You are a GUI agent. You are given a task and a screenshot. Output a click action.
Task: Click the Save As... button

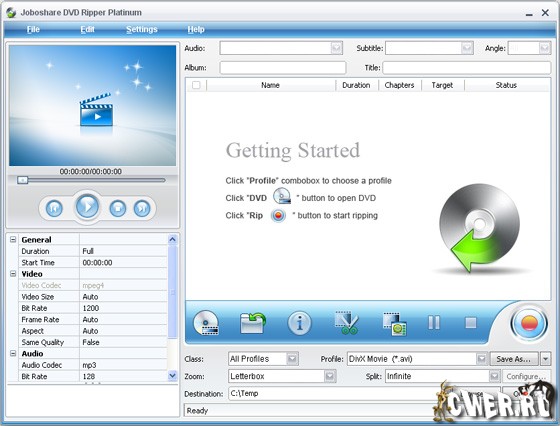(x=514, y=359)
